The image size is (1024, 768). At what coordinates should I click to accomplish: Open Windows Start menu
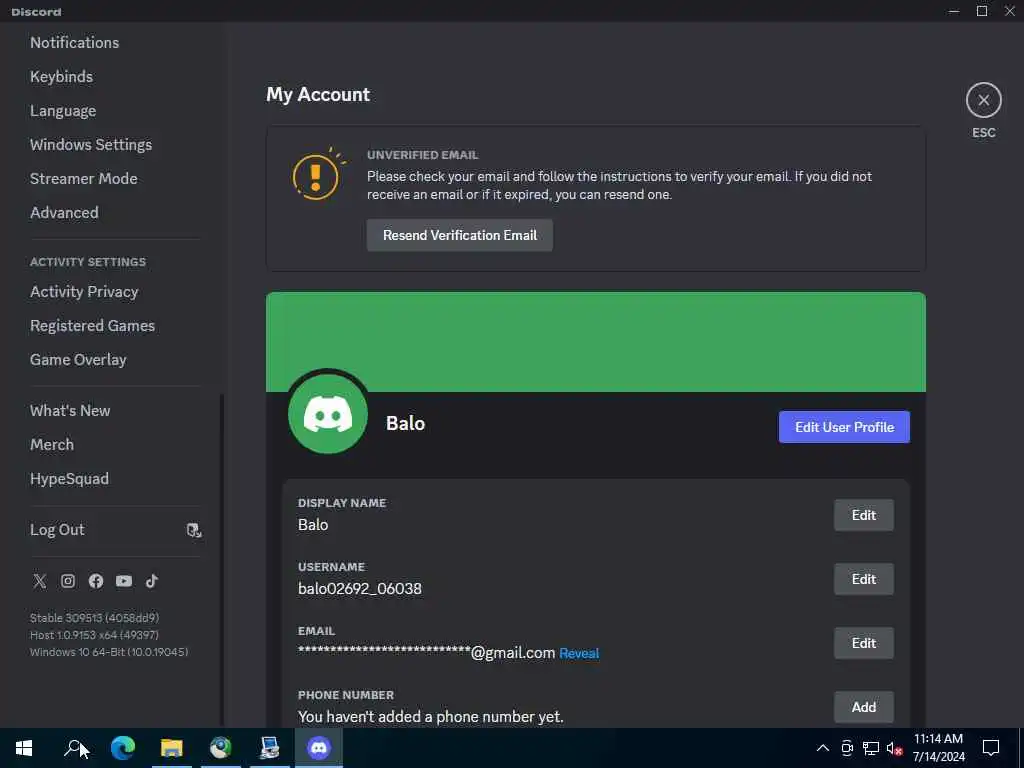pos(24,748)
